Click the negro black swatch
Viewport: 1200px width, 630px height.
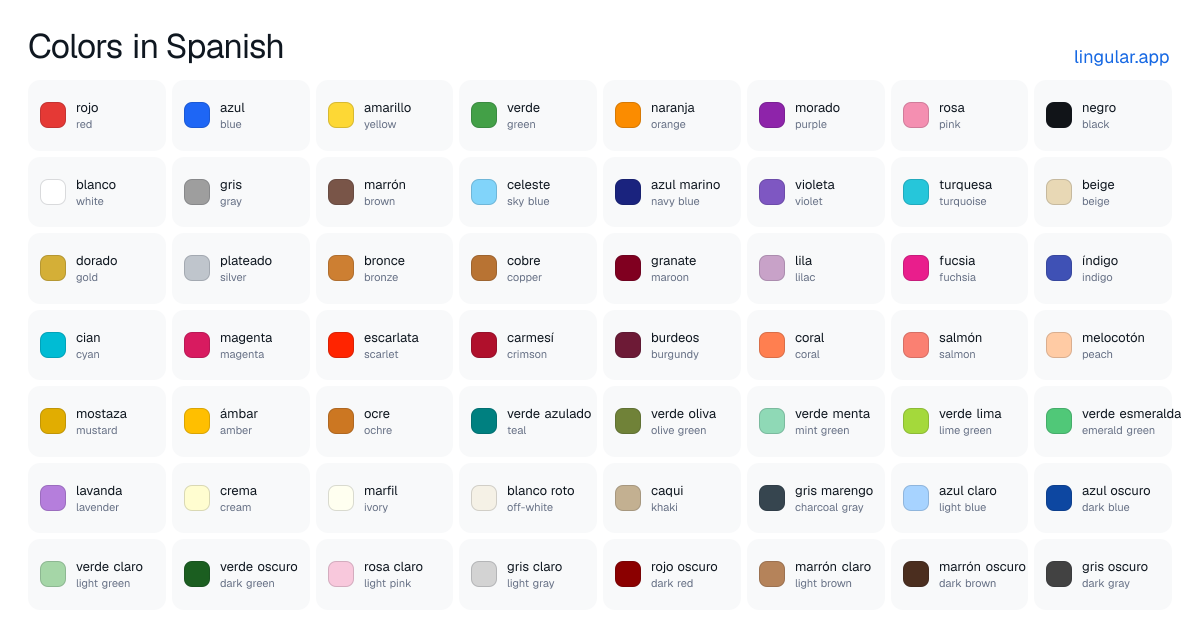pyautogui.click(x=1059, y=115)
